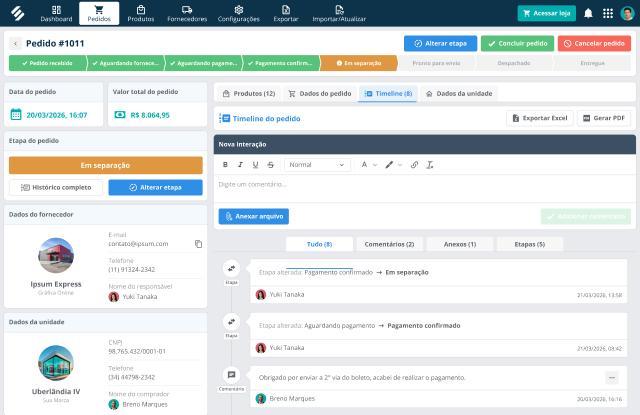Click the Cancelar pedido button

[x=594, y=43]
